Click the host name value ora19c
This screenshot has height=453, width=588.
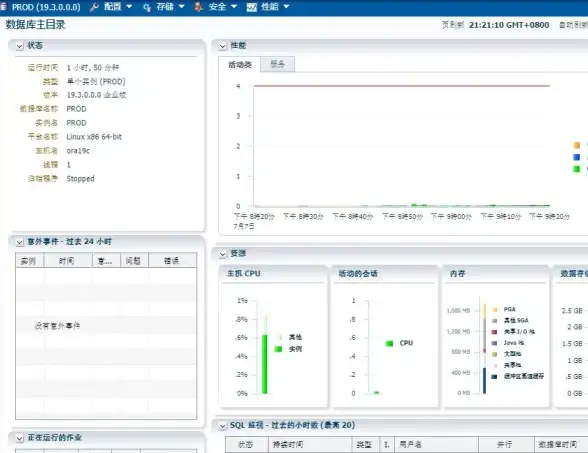(78, 151)
